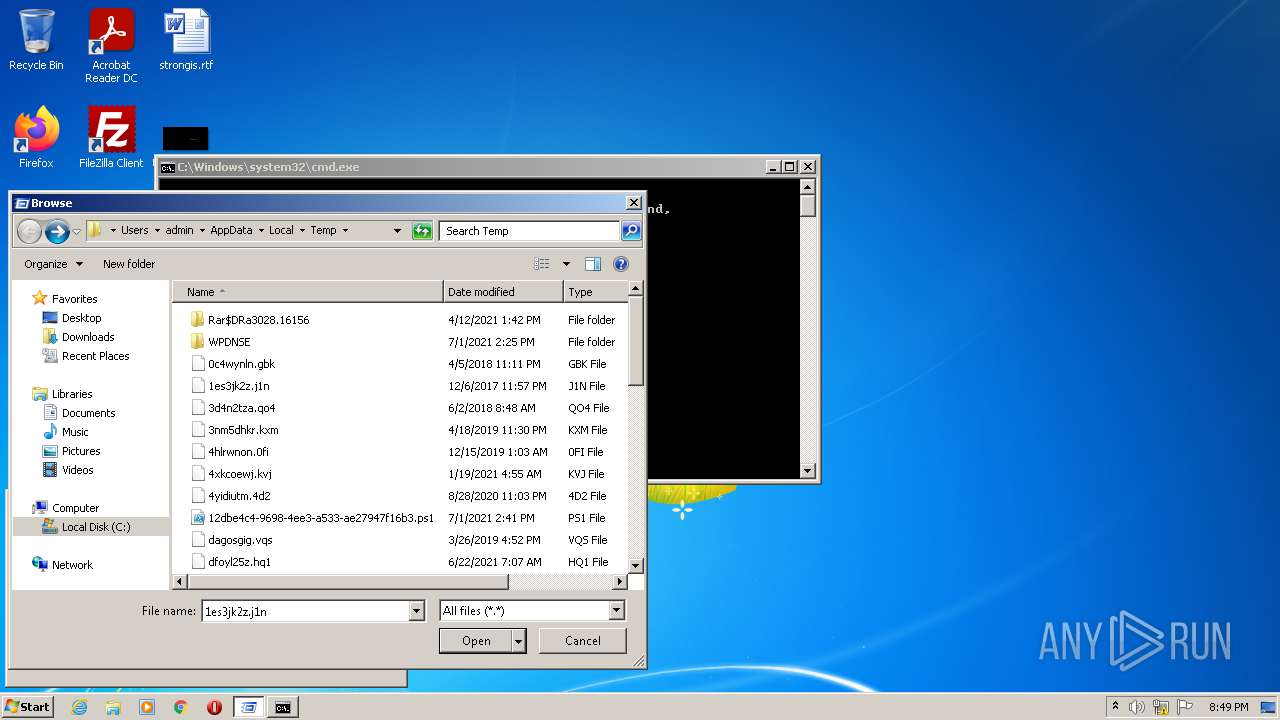Open Windows Explorer from taskbar

pos(113,707)
